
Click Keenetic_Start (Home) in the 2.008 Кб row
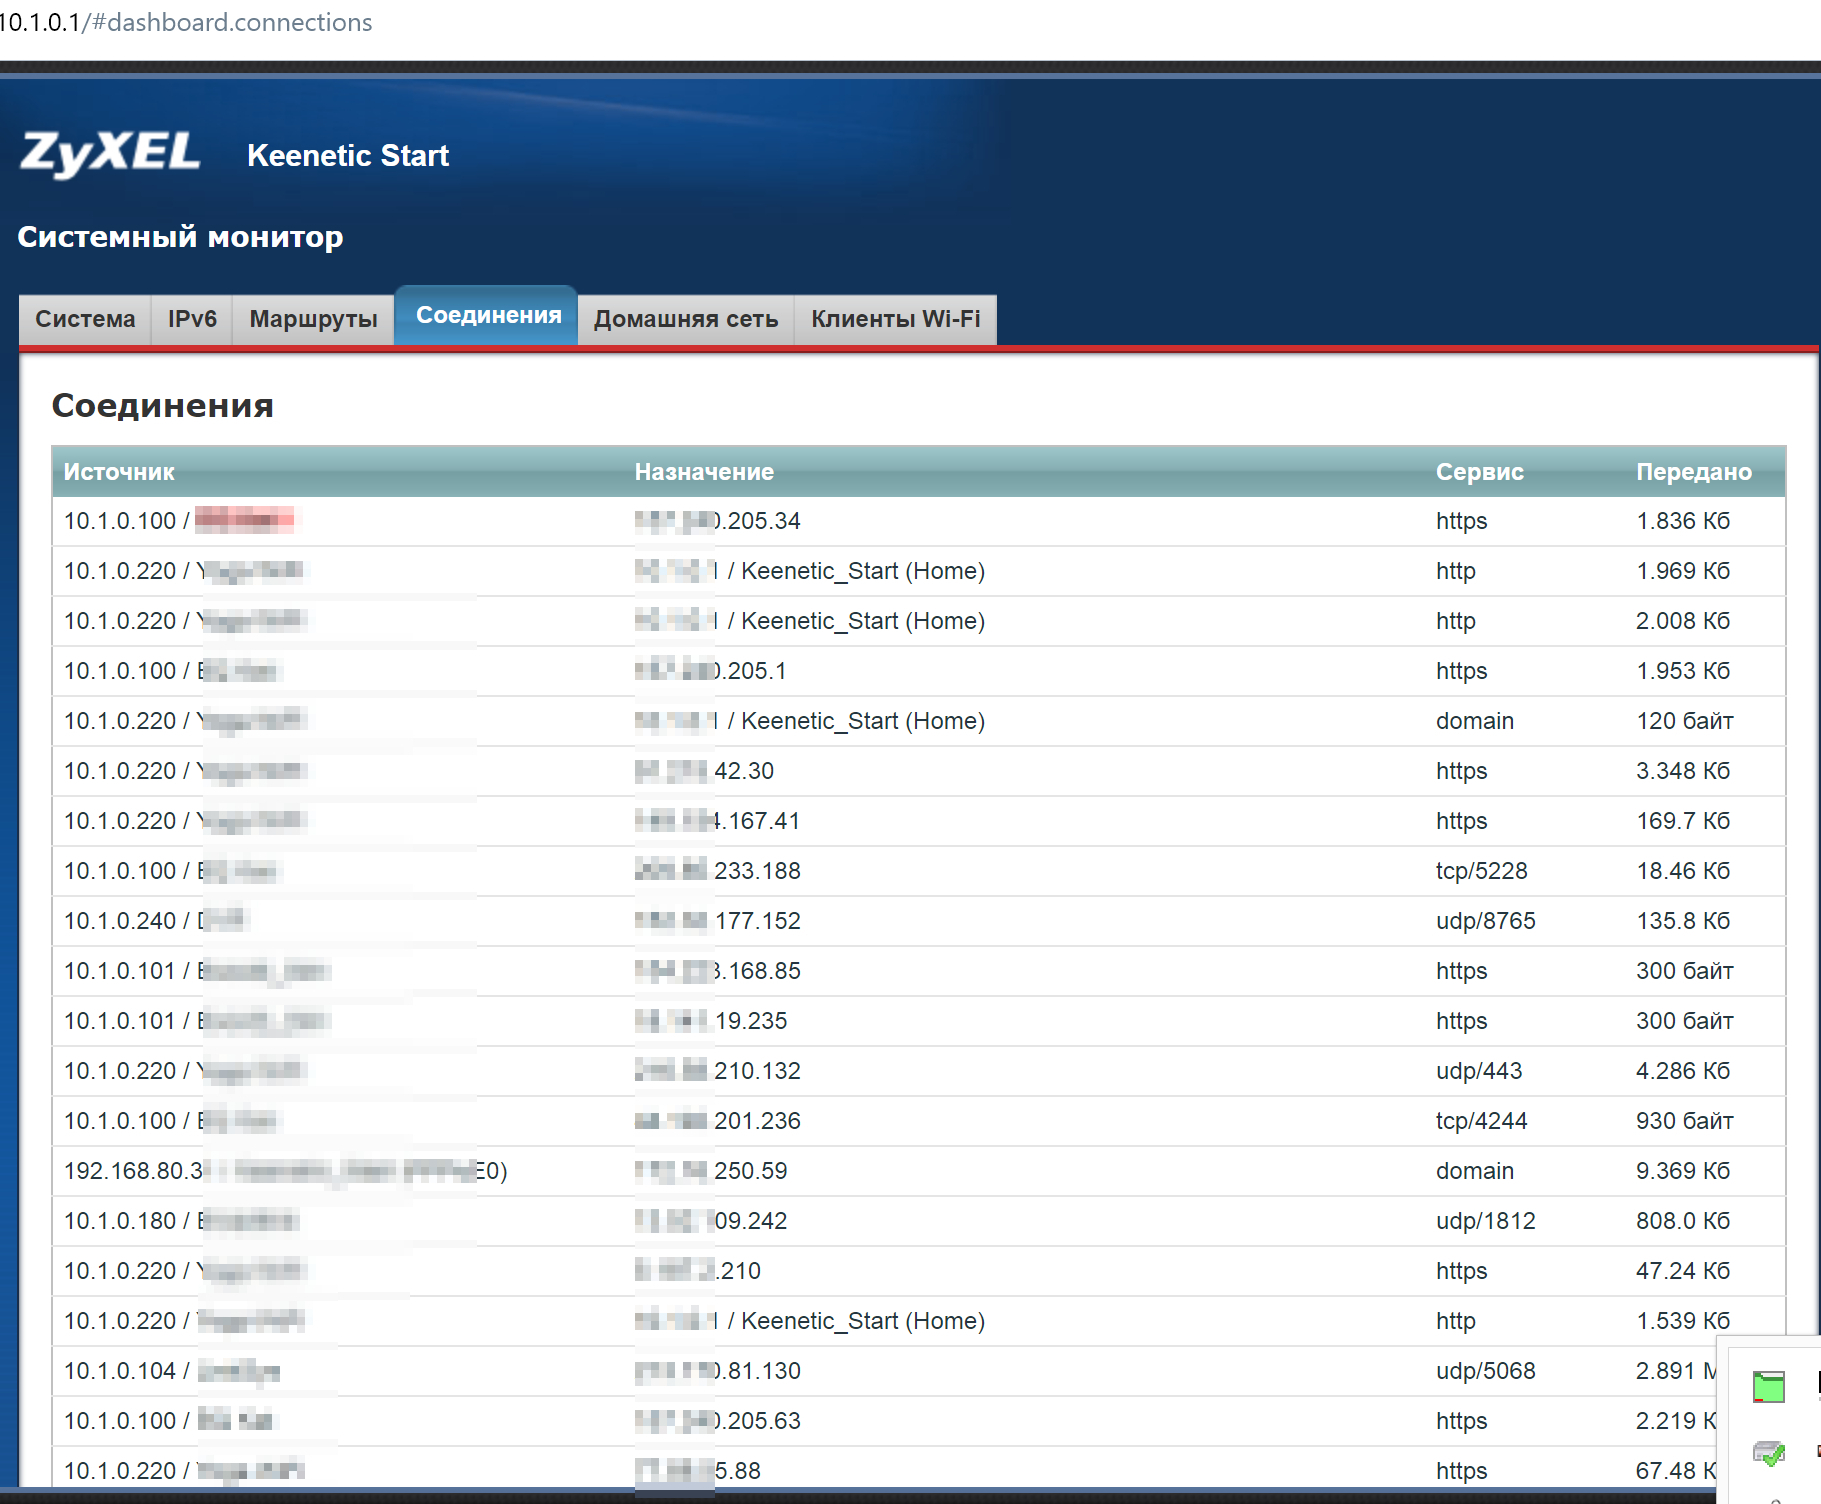[x=863, y=621]
